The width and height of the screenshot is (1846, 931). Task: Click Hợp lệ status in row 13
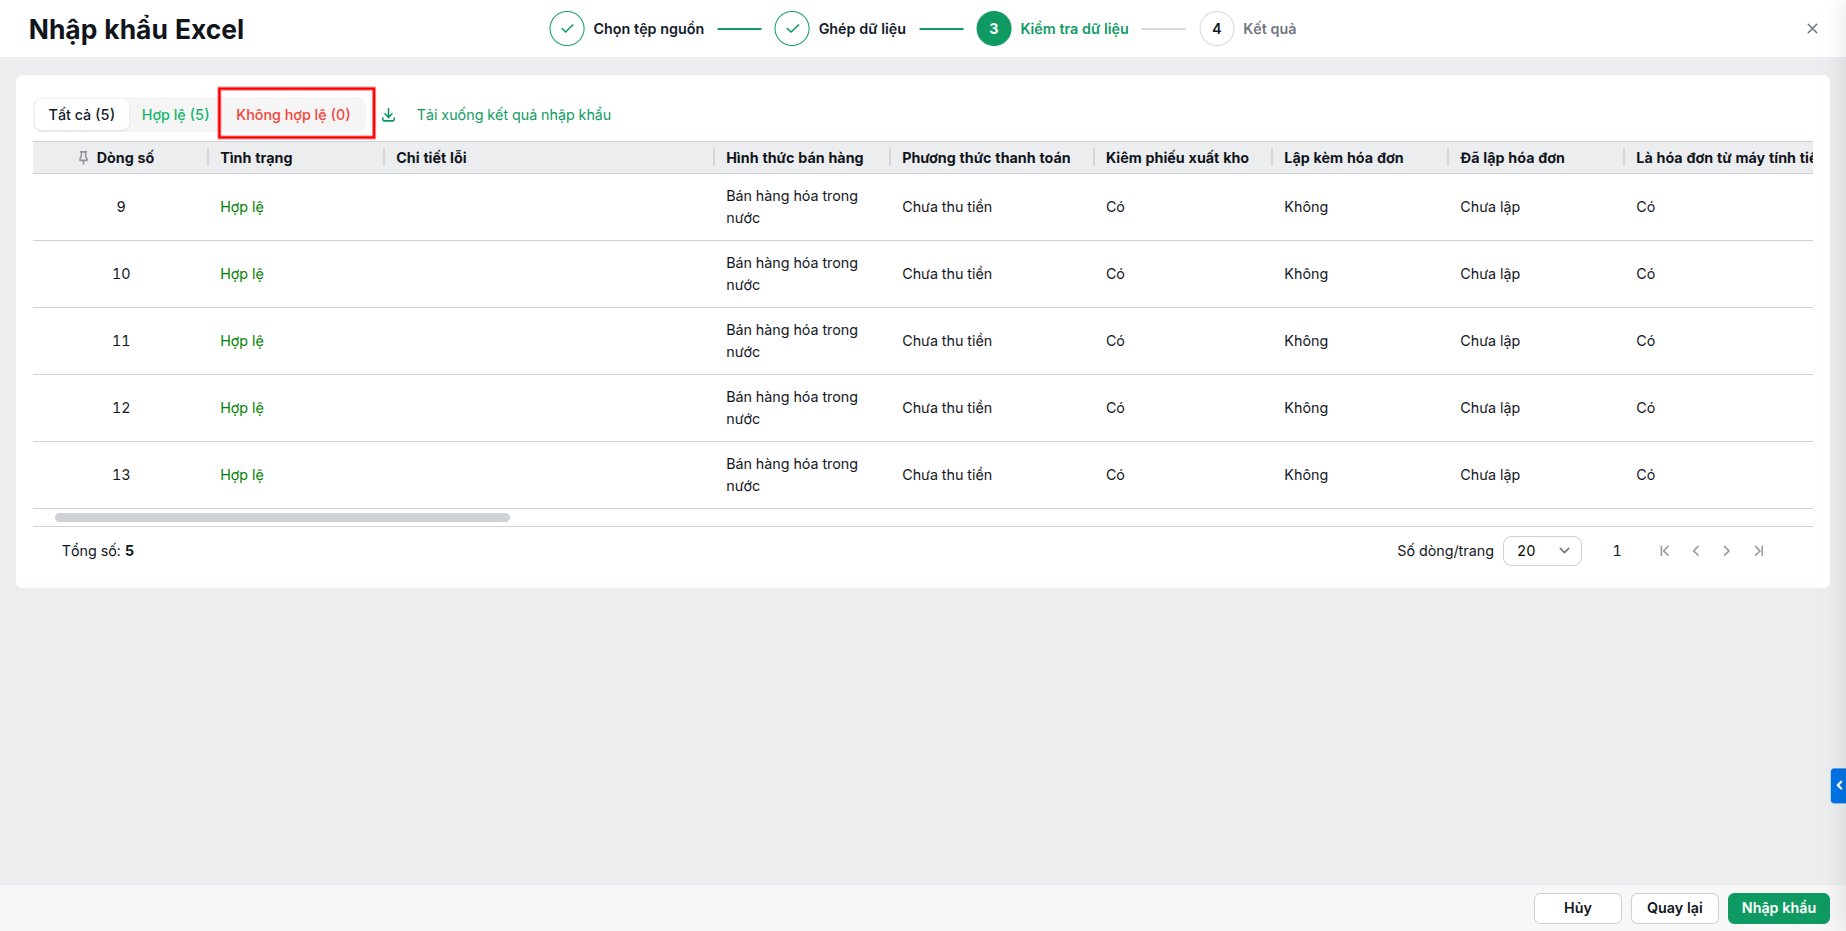(242, 475)
